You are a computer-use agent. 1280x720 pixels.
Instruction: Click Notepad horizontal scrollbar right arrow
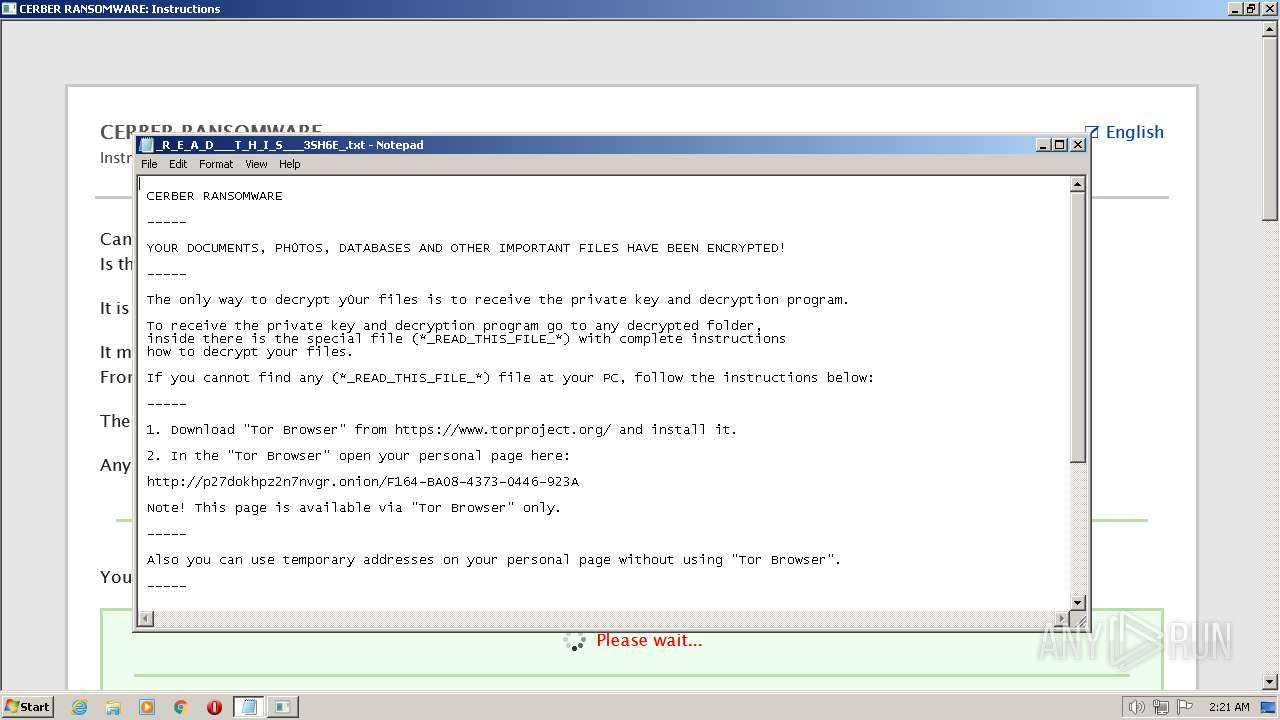click(x=1062, y=619)
